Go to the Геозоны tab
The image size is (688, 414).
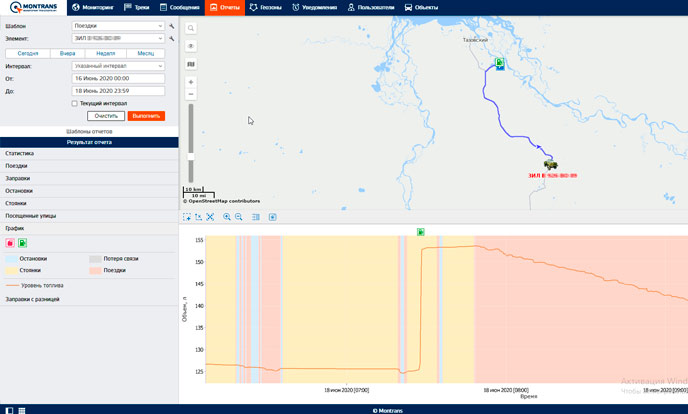point(265,7)
